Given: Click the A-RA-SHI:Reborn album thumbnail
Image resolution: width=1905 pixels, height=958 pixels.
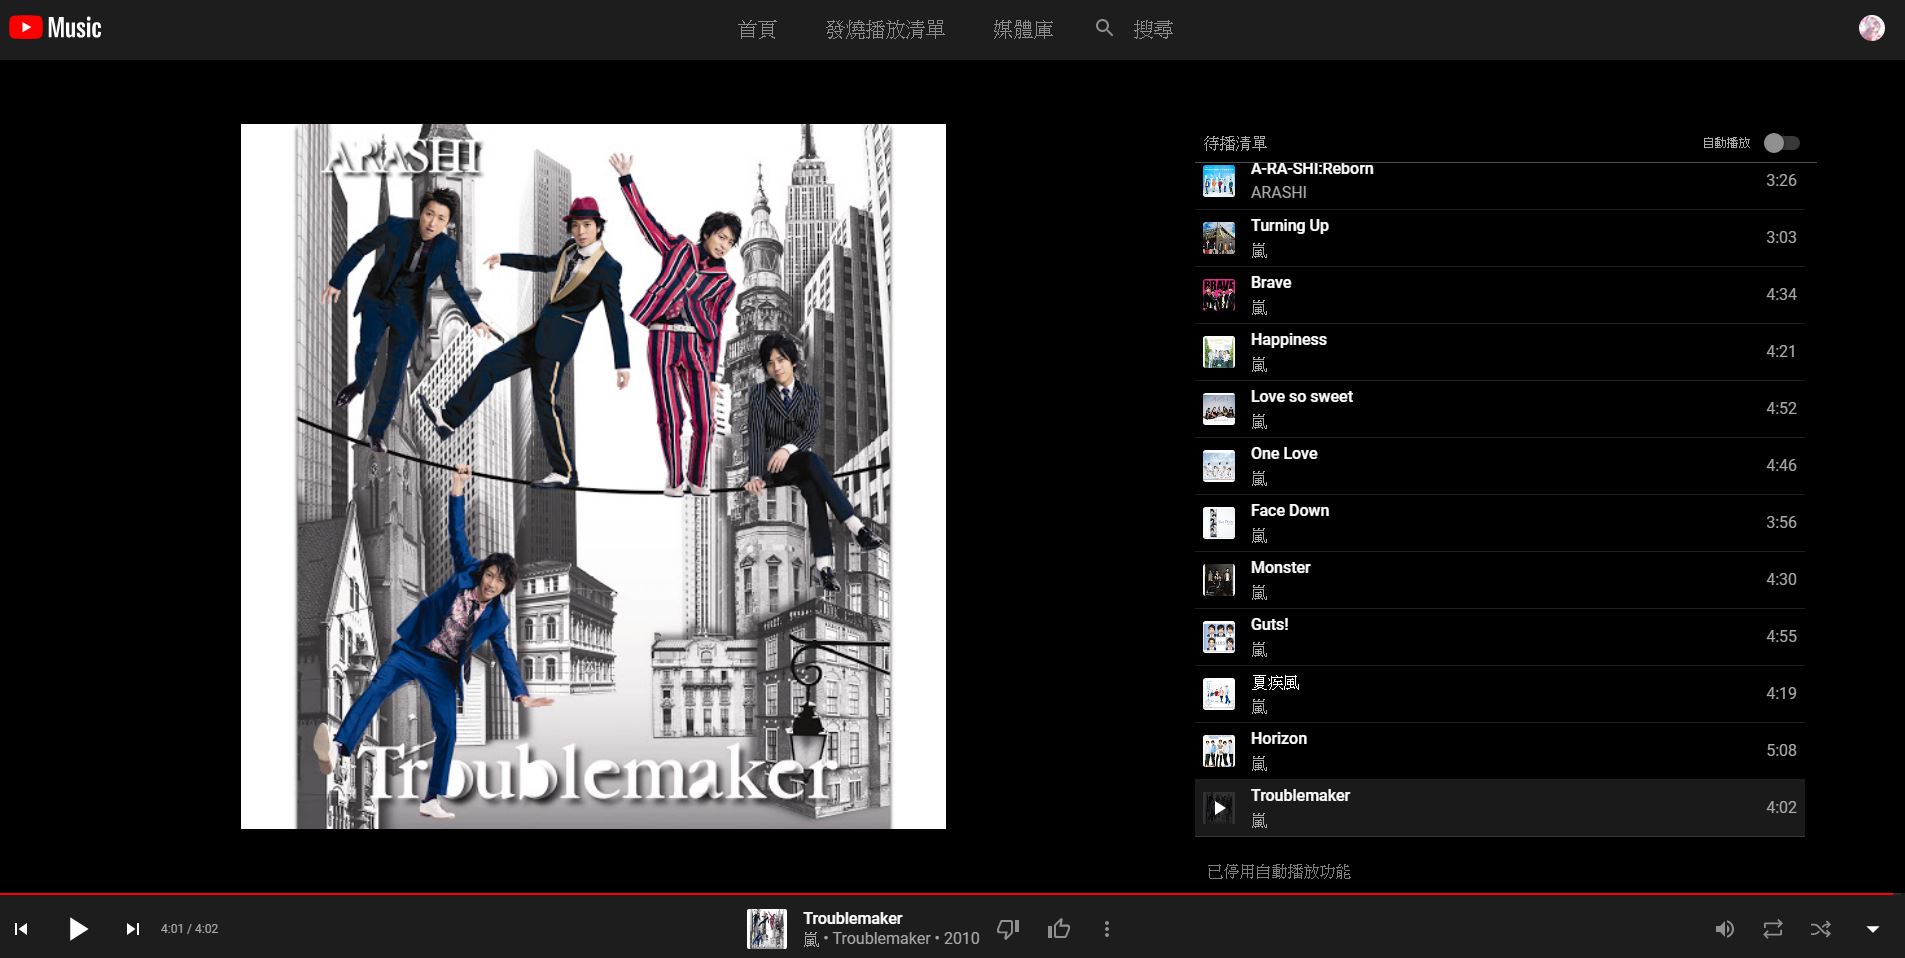Looking at the screenshot, I should point(1219,181).
